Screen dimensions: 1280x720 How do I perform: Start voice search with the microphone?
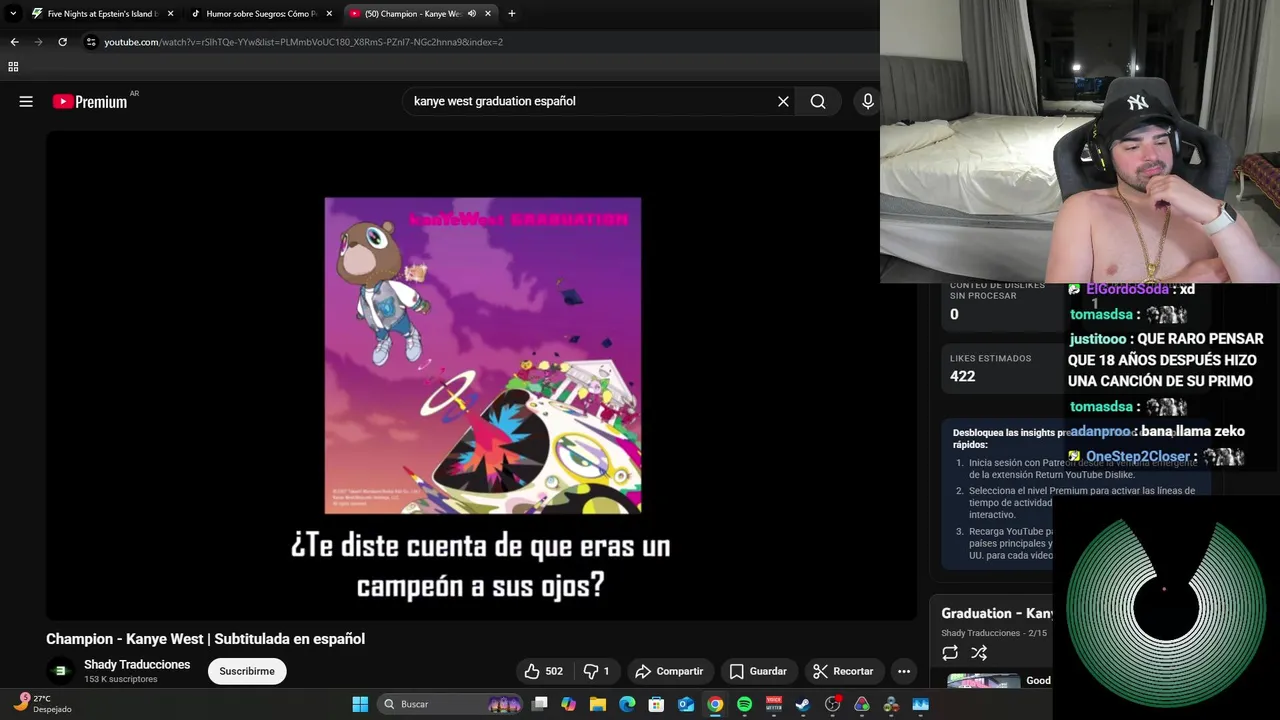pos(867,101)
